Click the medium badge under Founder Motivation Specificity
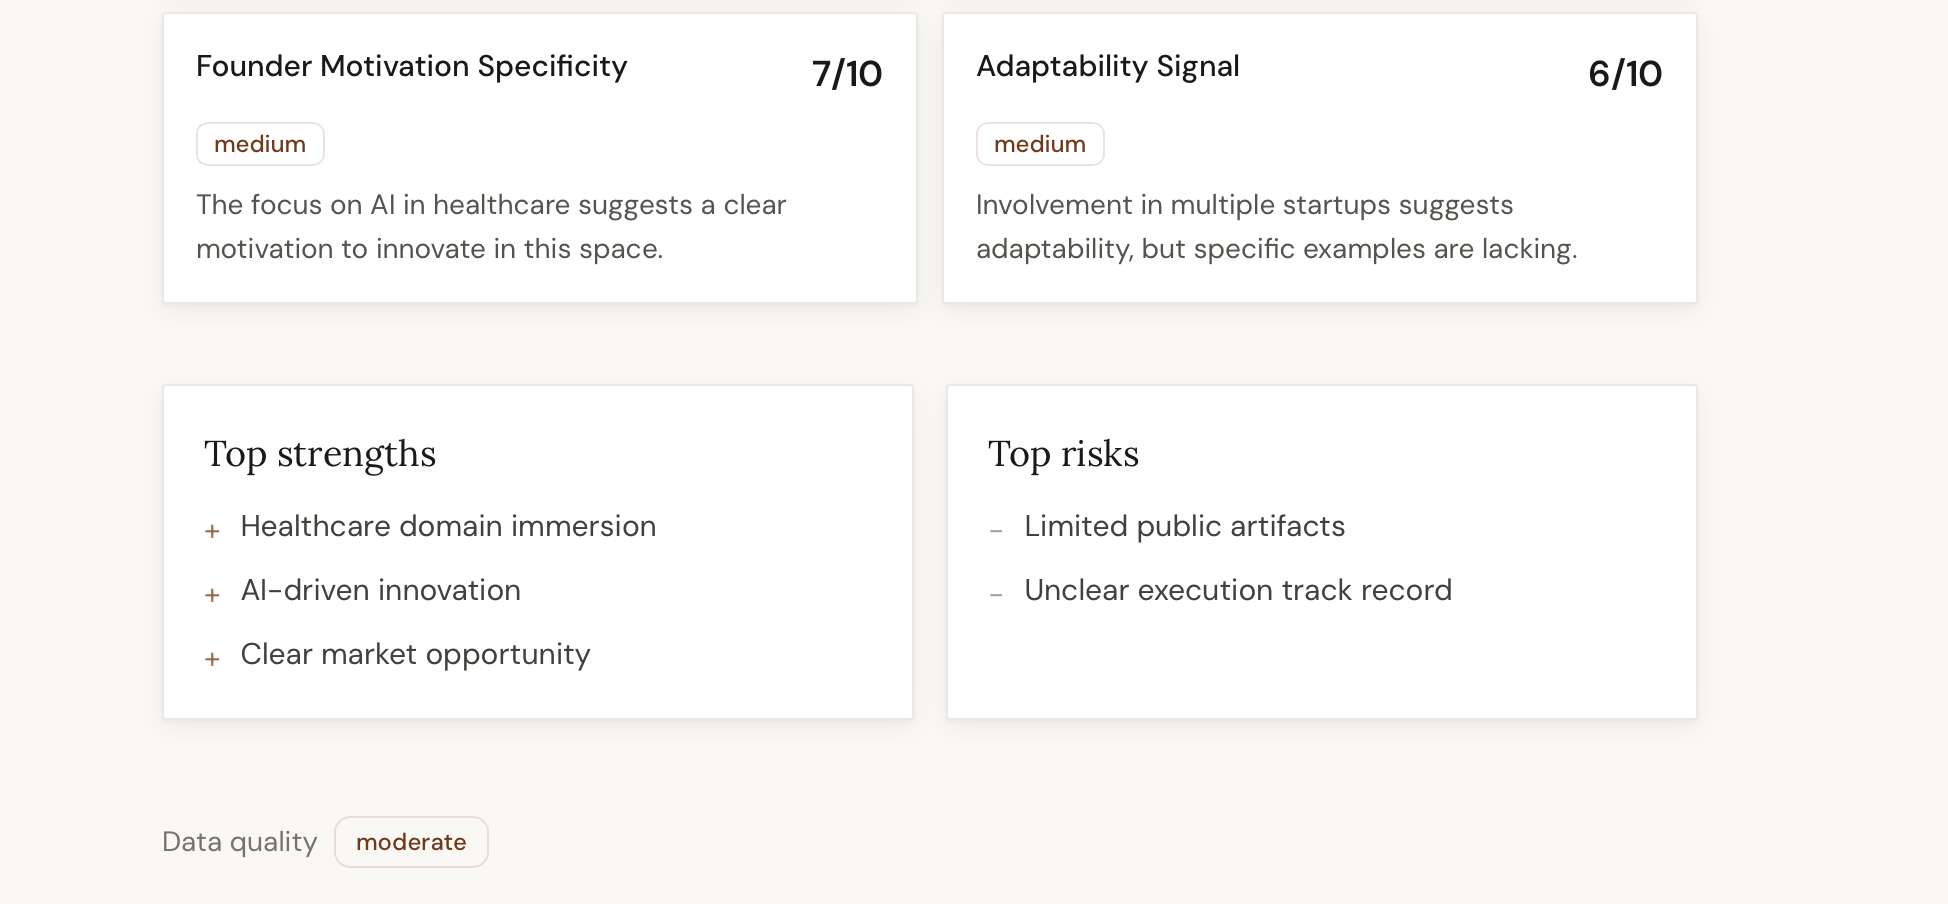Image resolution: width=1948 pixels, height=904 pixels. (260, 144)
